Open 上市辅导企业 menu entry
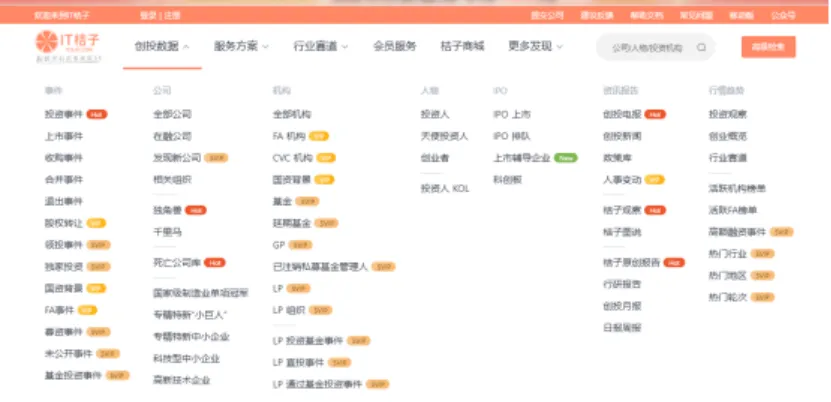 click(x=522, y=158)
